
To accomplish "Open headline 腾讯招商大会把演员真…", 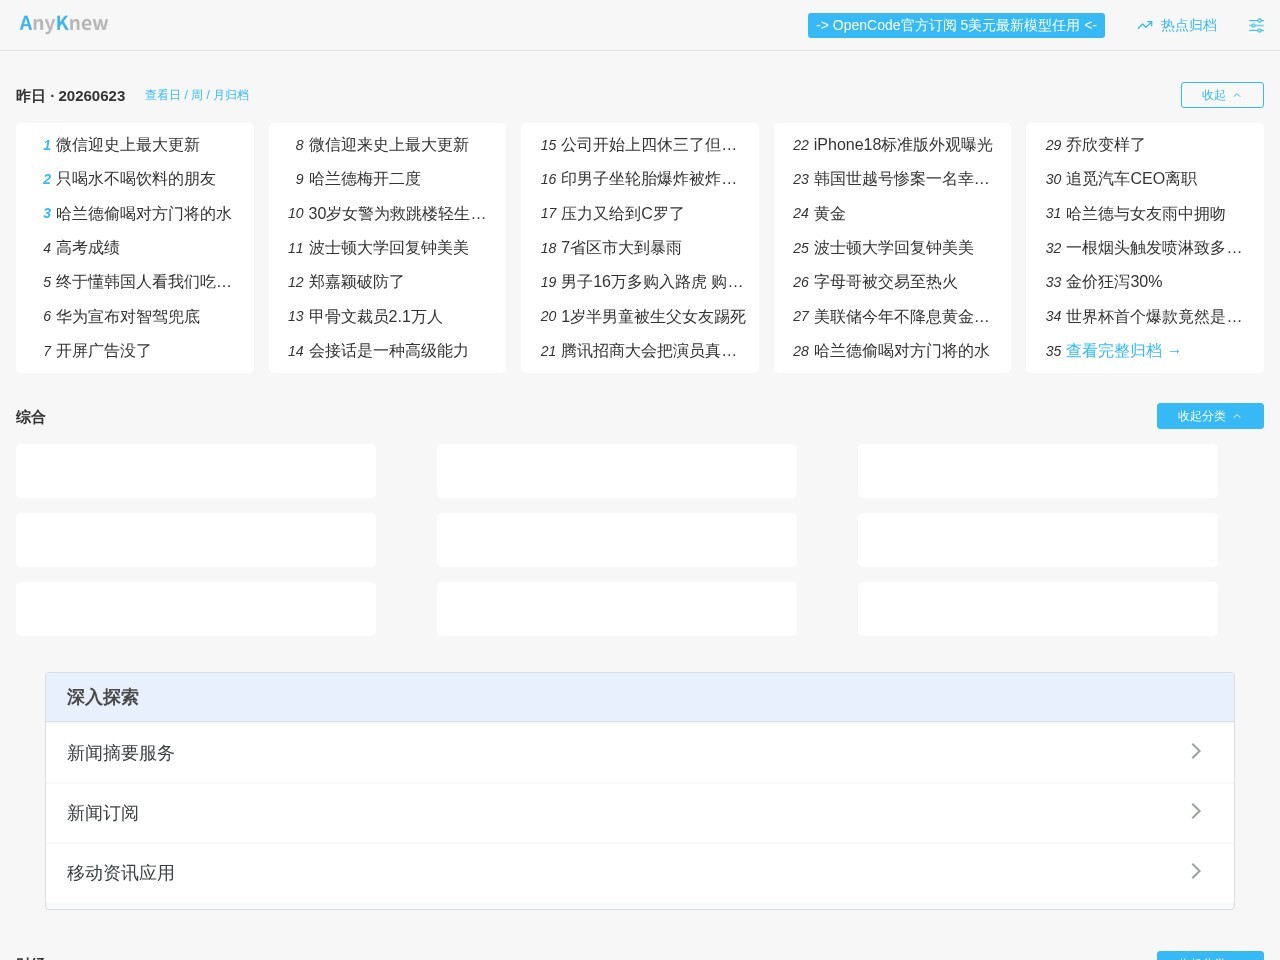I will 649,351.
